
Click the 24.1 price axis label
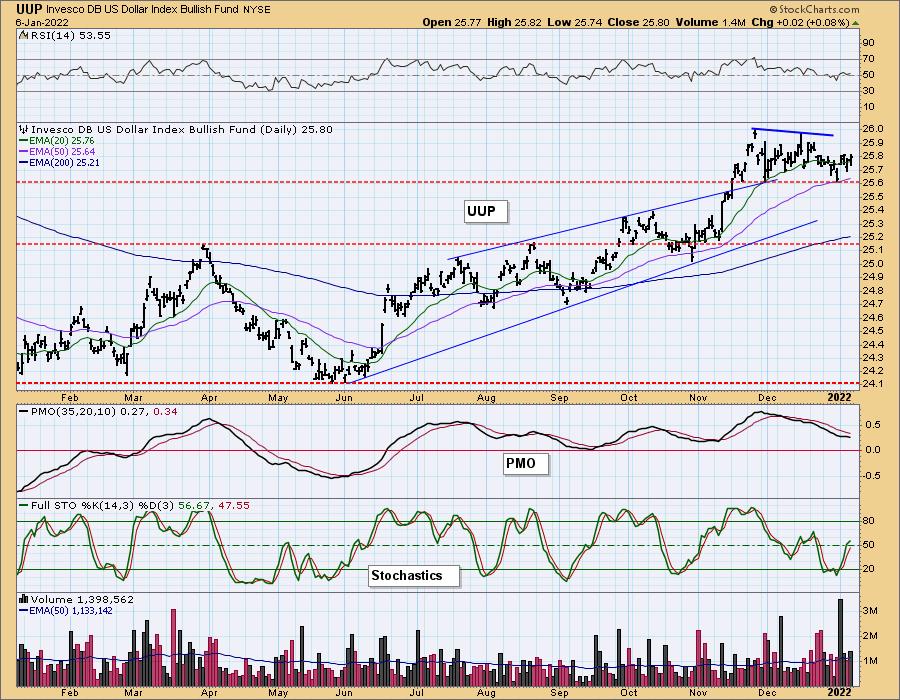coord(872,383)
